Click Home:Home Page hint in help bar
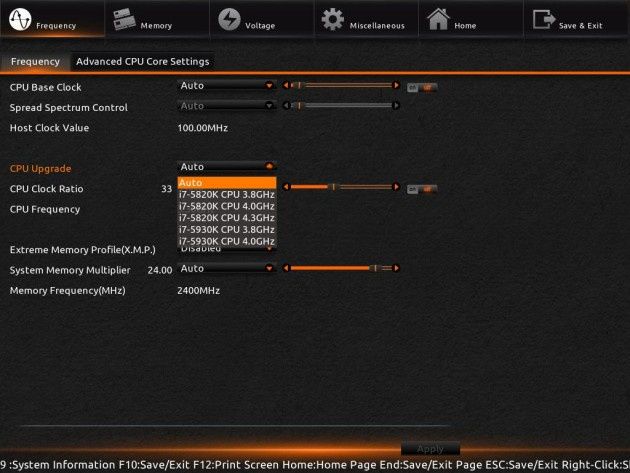 coord(329,465)
